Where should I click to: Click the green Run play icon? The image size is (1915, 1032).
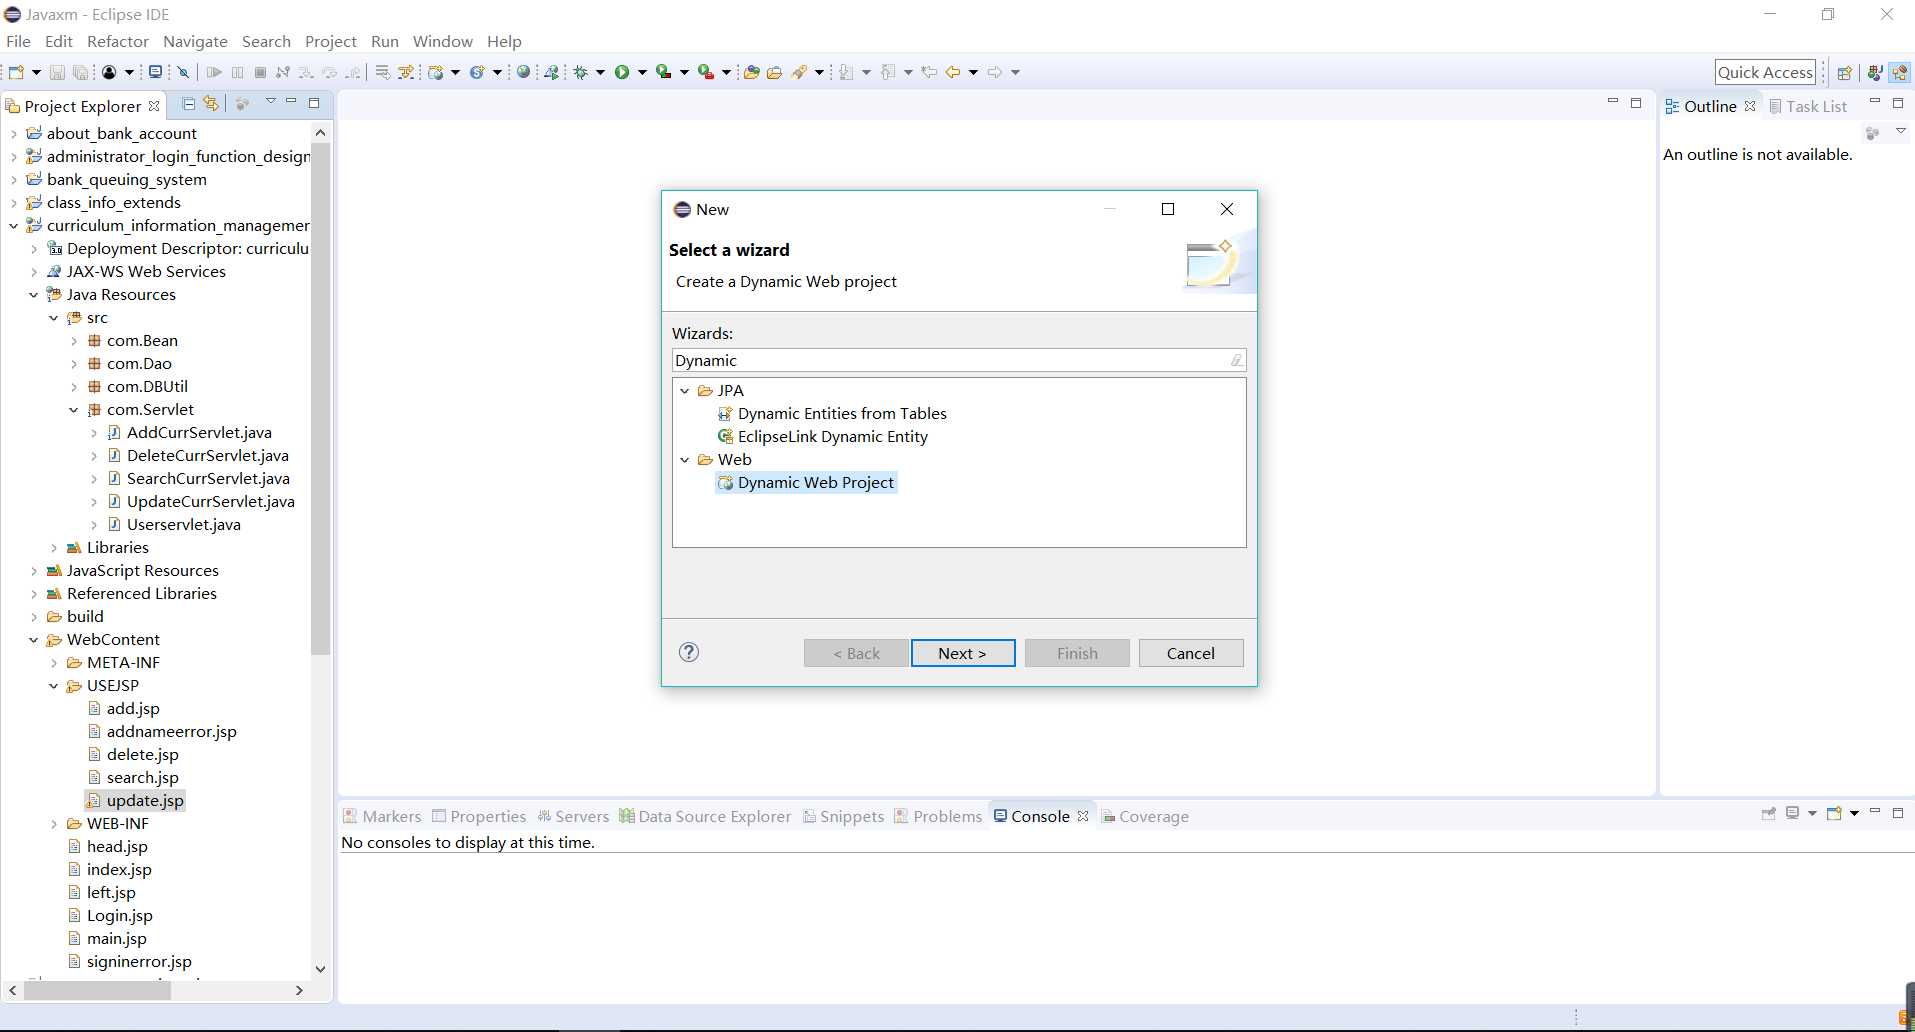click(x=622, y=72)
